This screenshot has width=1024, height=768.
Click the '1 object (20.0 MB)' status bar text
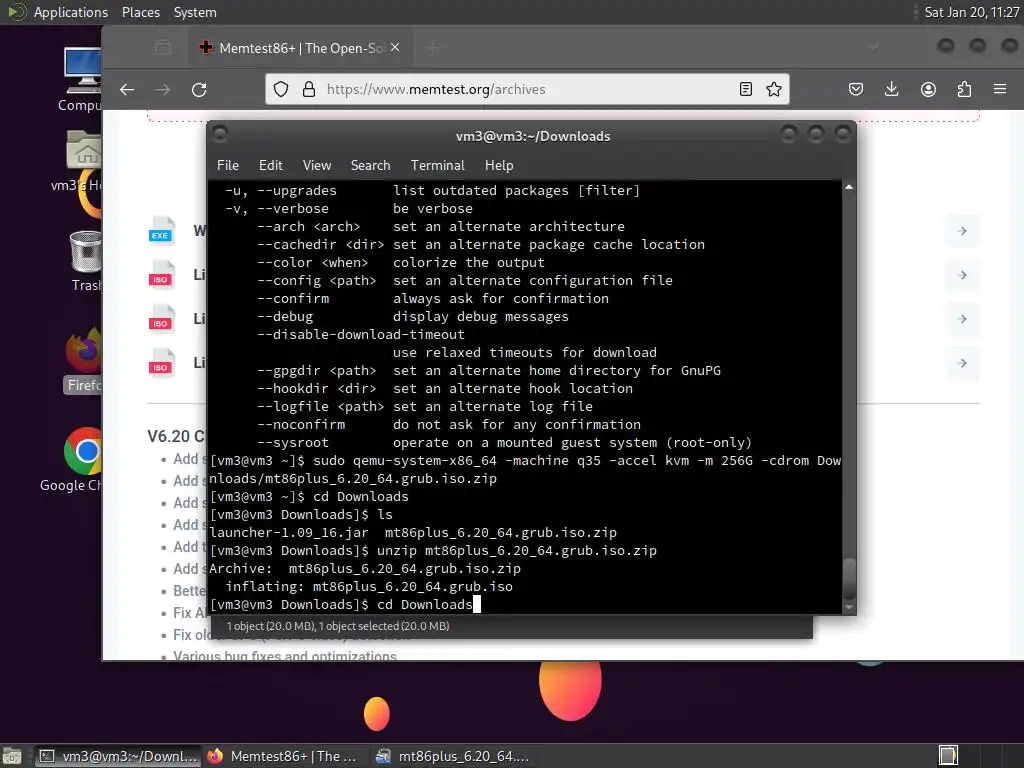[338, 626]
